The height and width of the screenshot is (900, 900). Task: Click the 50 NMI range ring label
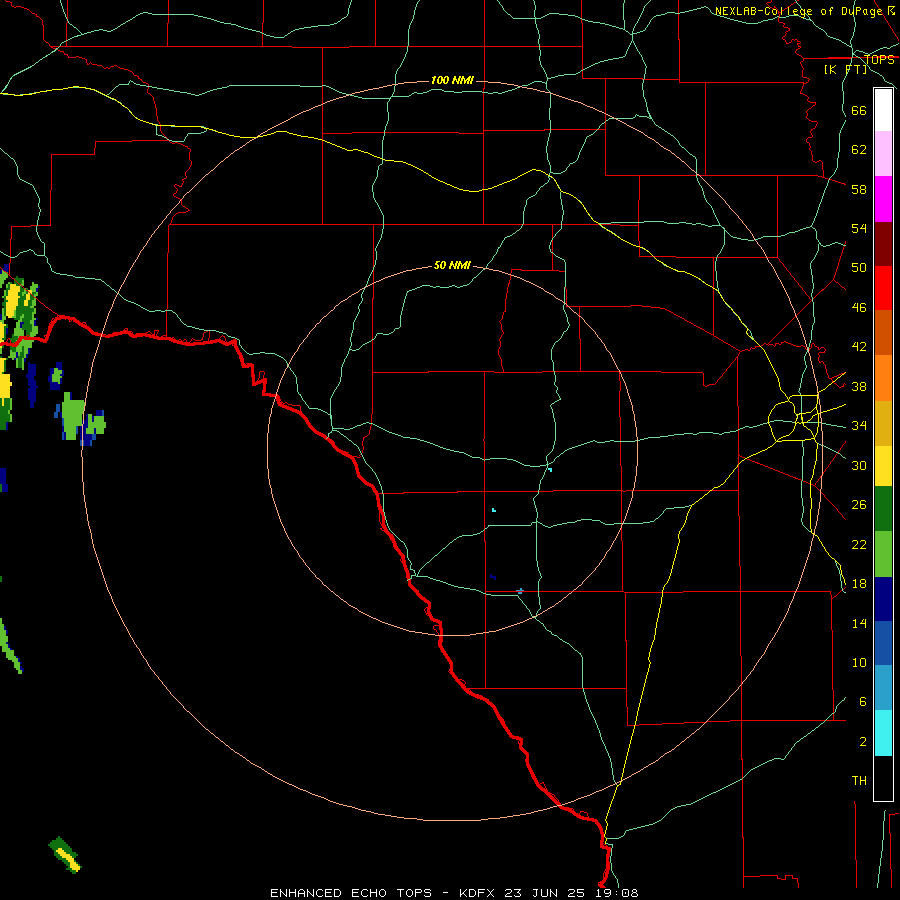point(452,265)
